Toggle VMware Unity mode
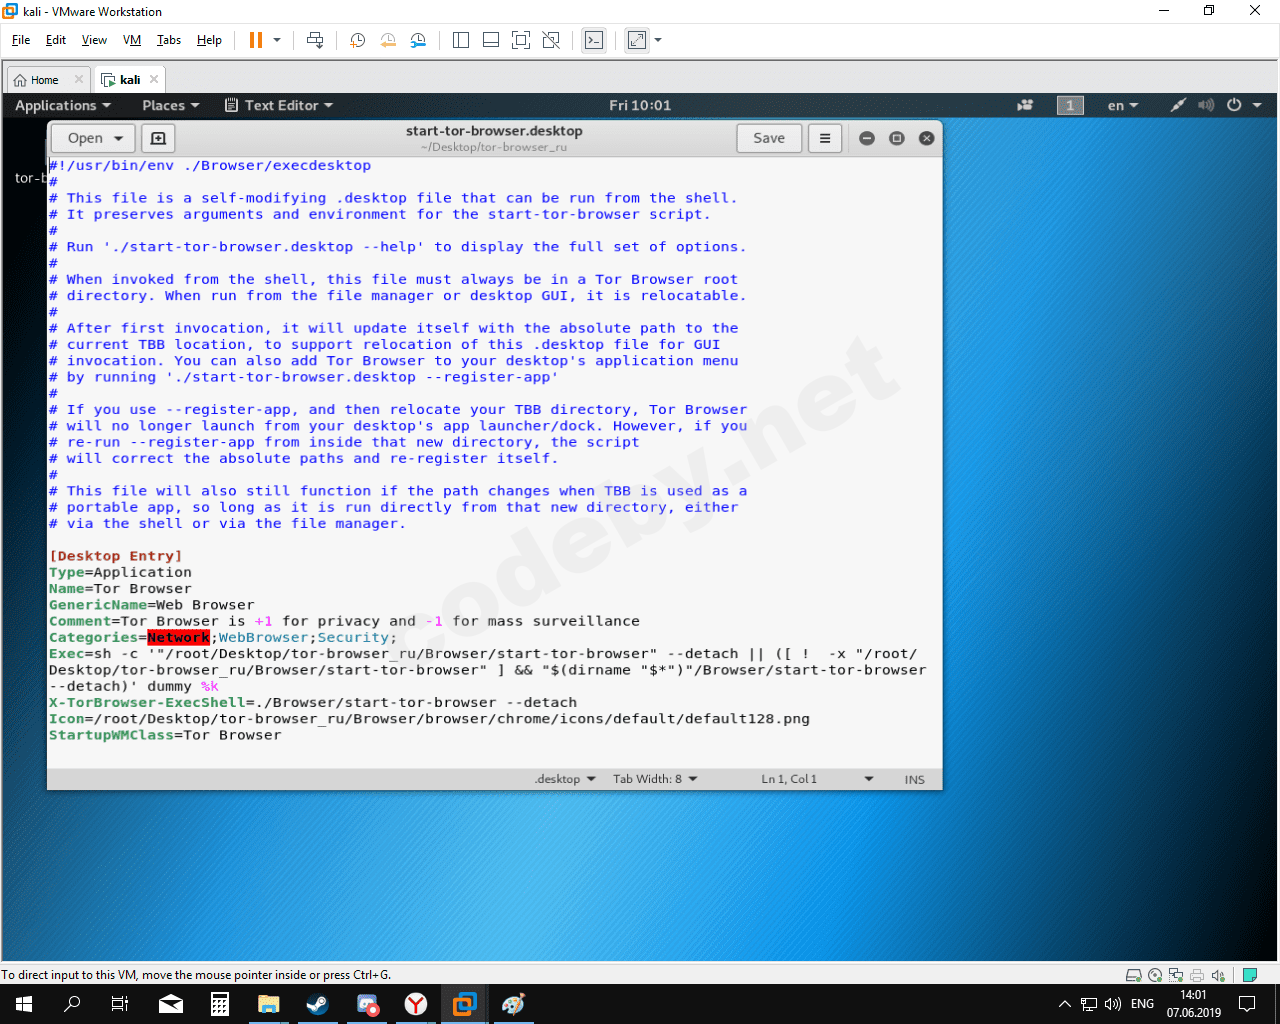 (x=551, y=40)
